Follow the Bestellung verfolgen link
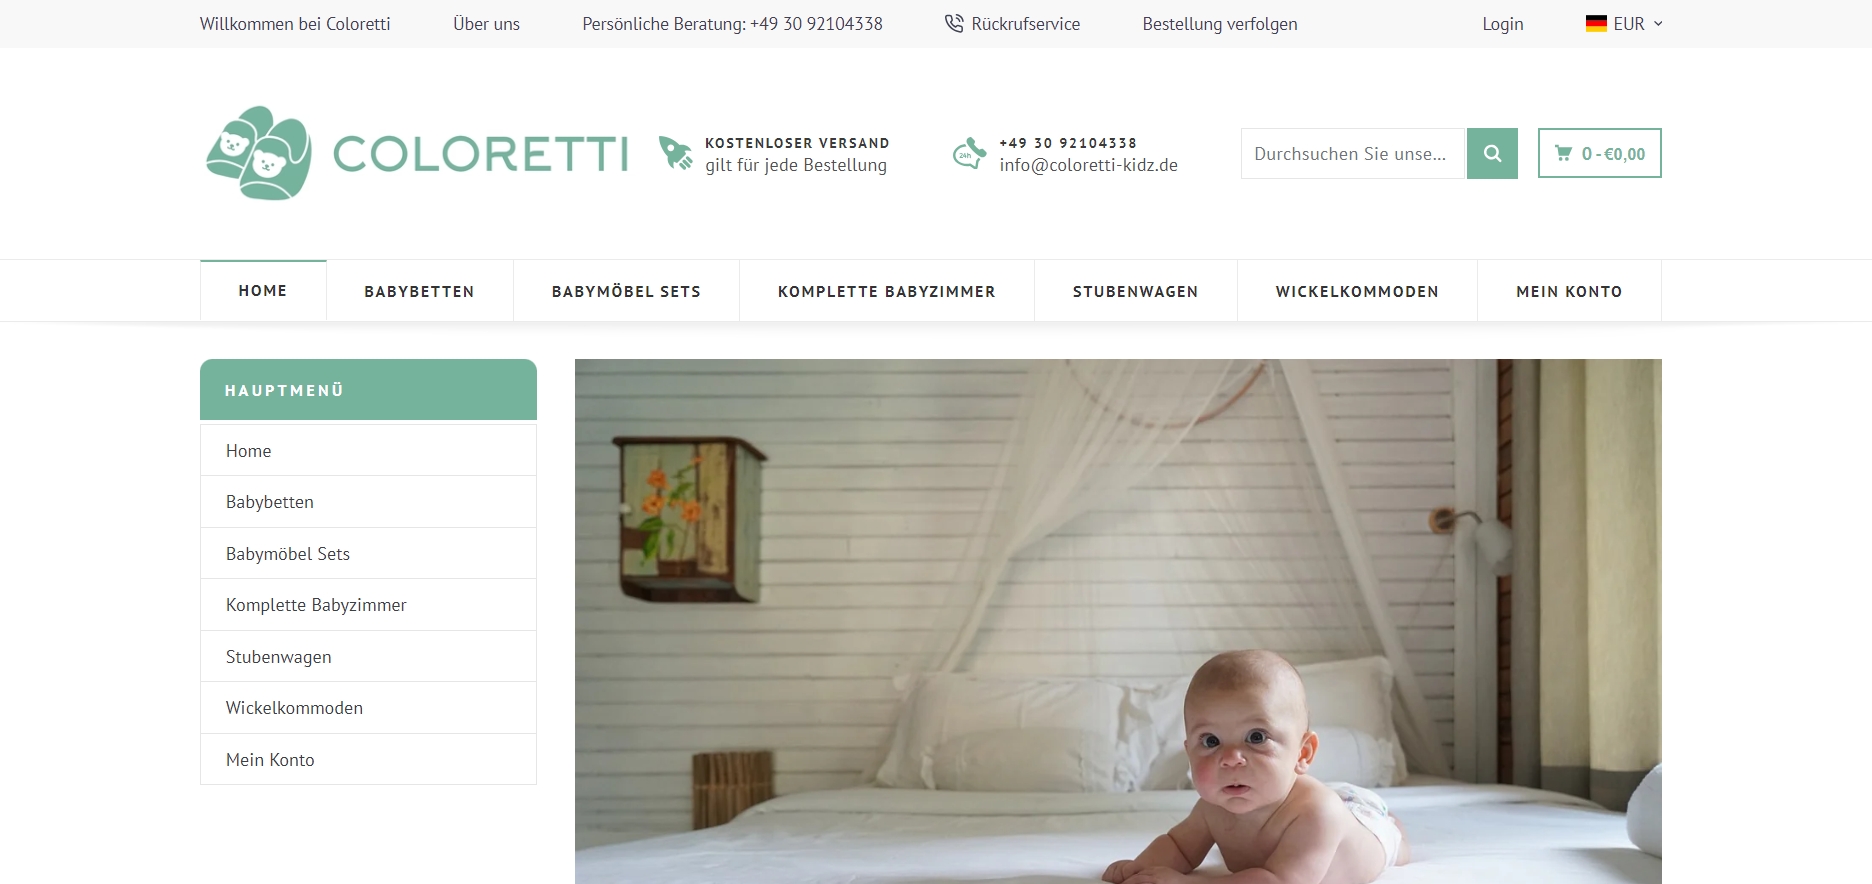Screen dimensions: 1872x884 1219,23
